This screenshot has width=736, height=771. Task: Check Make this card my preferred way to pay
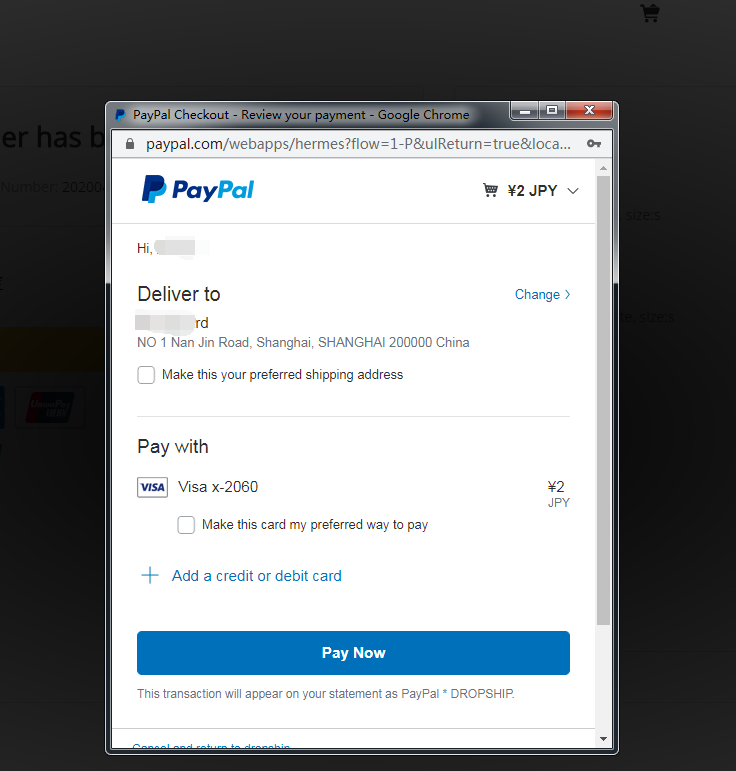click(x=186, y=525)
